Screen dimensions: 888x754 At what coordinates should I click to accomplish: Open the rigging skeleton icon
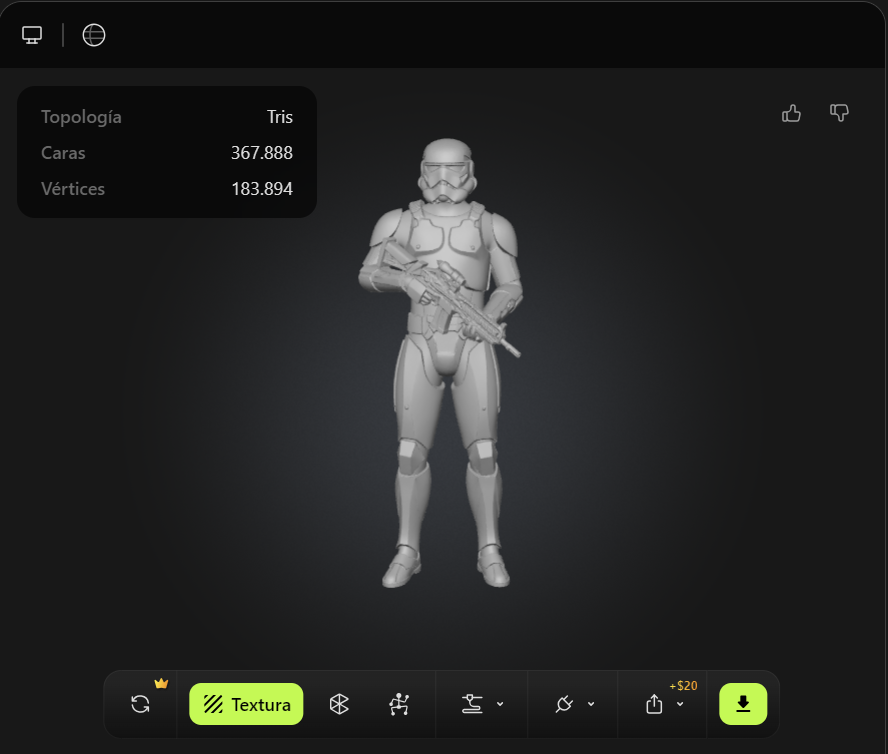399,704
